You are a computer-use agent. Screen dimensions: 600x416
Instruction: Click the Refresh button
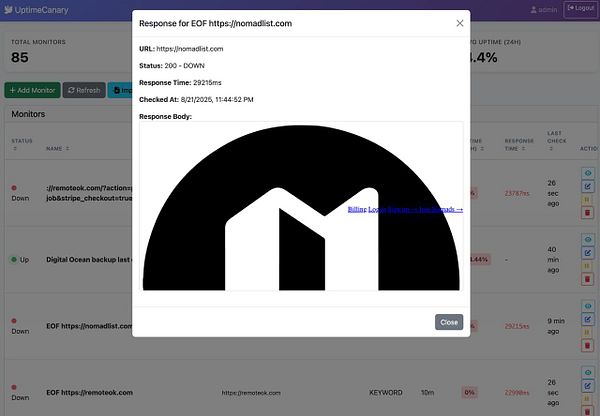(84, 90)
